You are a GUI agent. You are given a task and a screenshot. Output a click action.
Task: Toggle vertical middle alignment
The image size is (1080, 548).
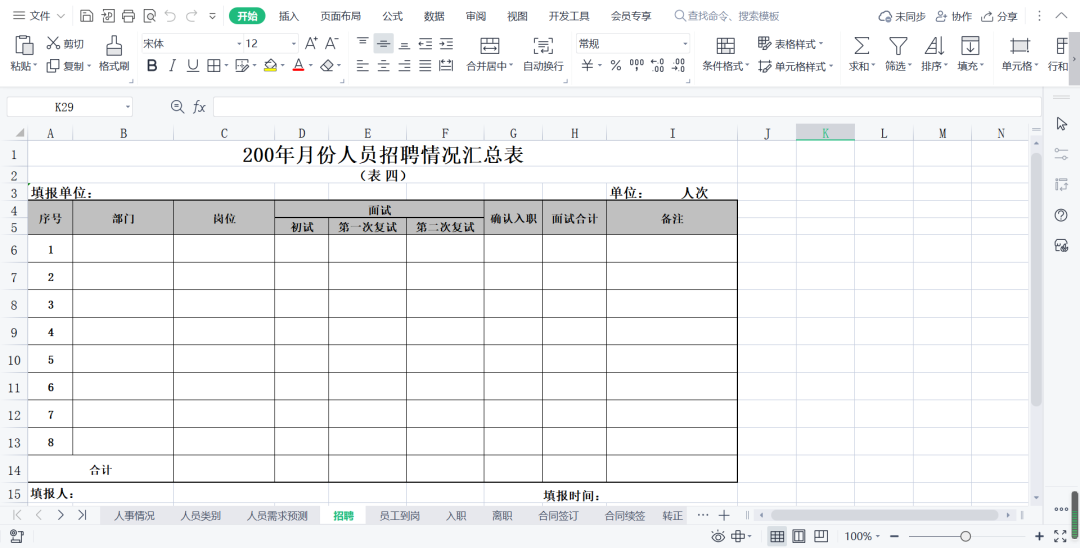[384, 43]
